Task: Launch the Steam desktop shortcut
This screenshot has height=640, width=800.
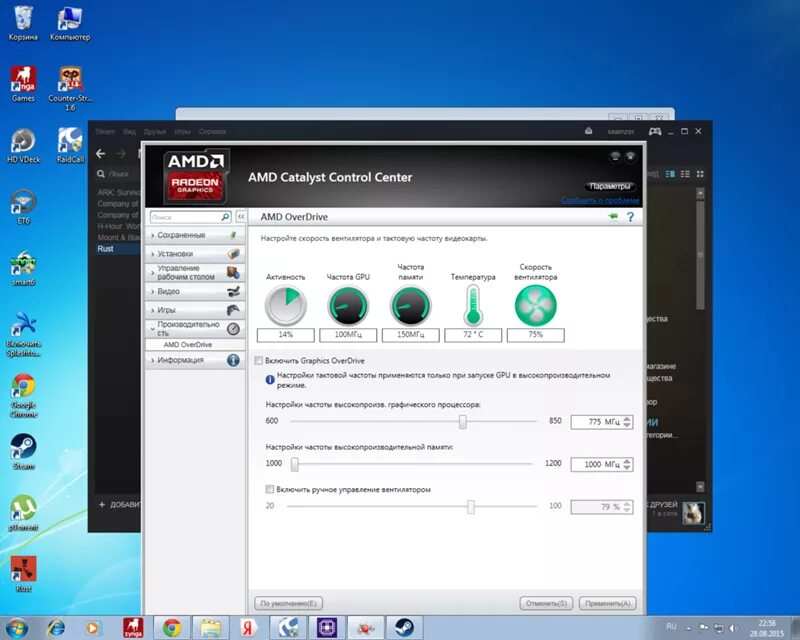Action: pos(23,452)
